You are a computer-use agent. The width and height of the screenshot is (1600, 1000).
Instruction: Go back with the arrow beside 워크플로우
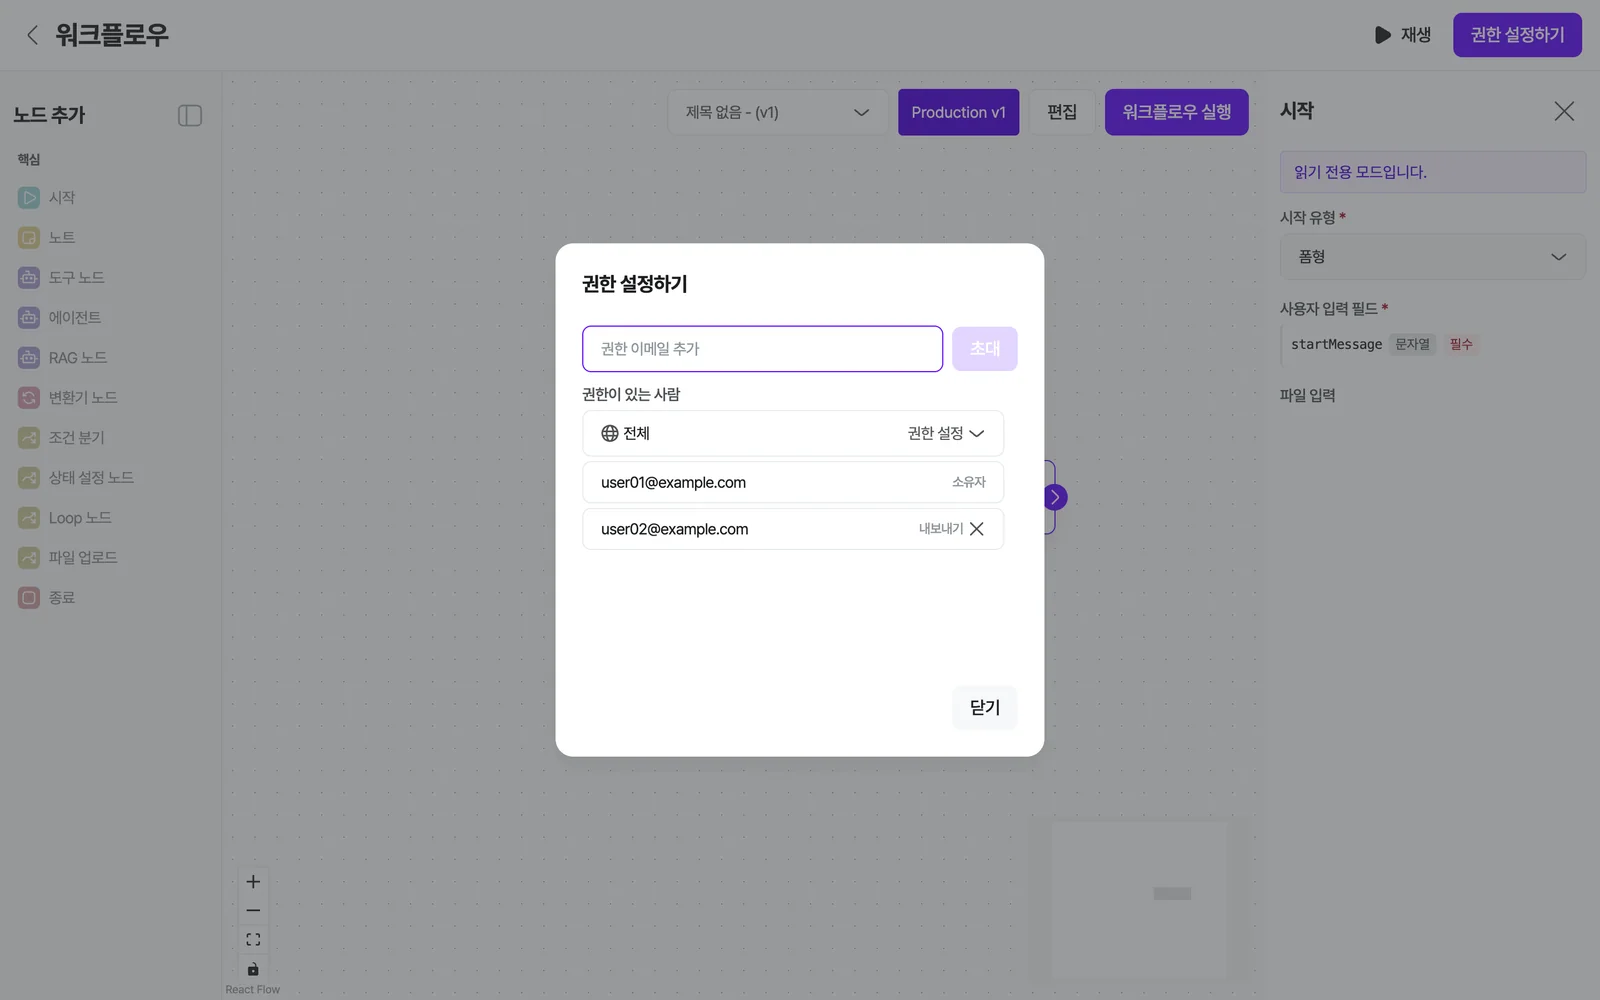32,35
